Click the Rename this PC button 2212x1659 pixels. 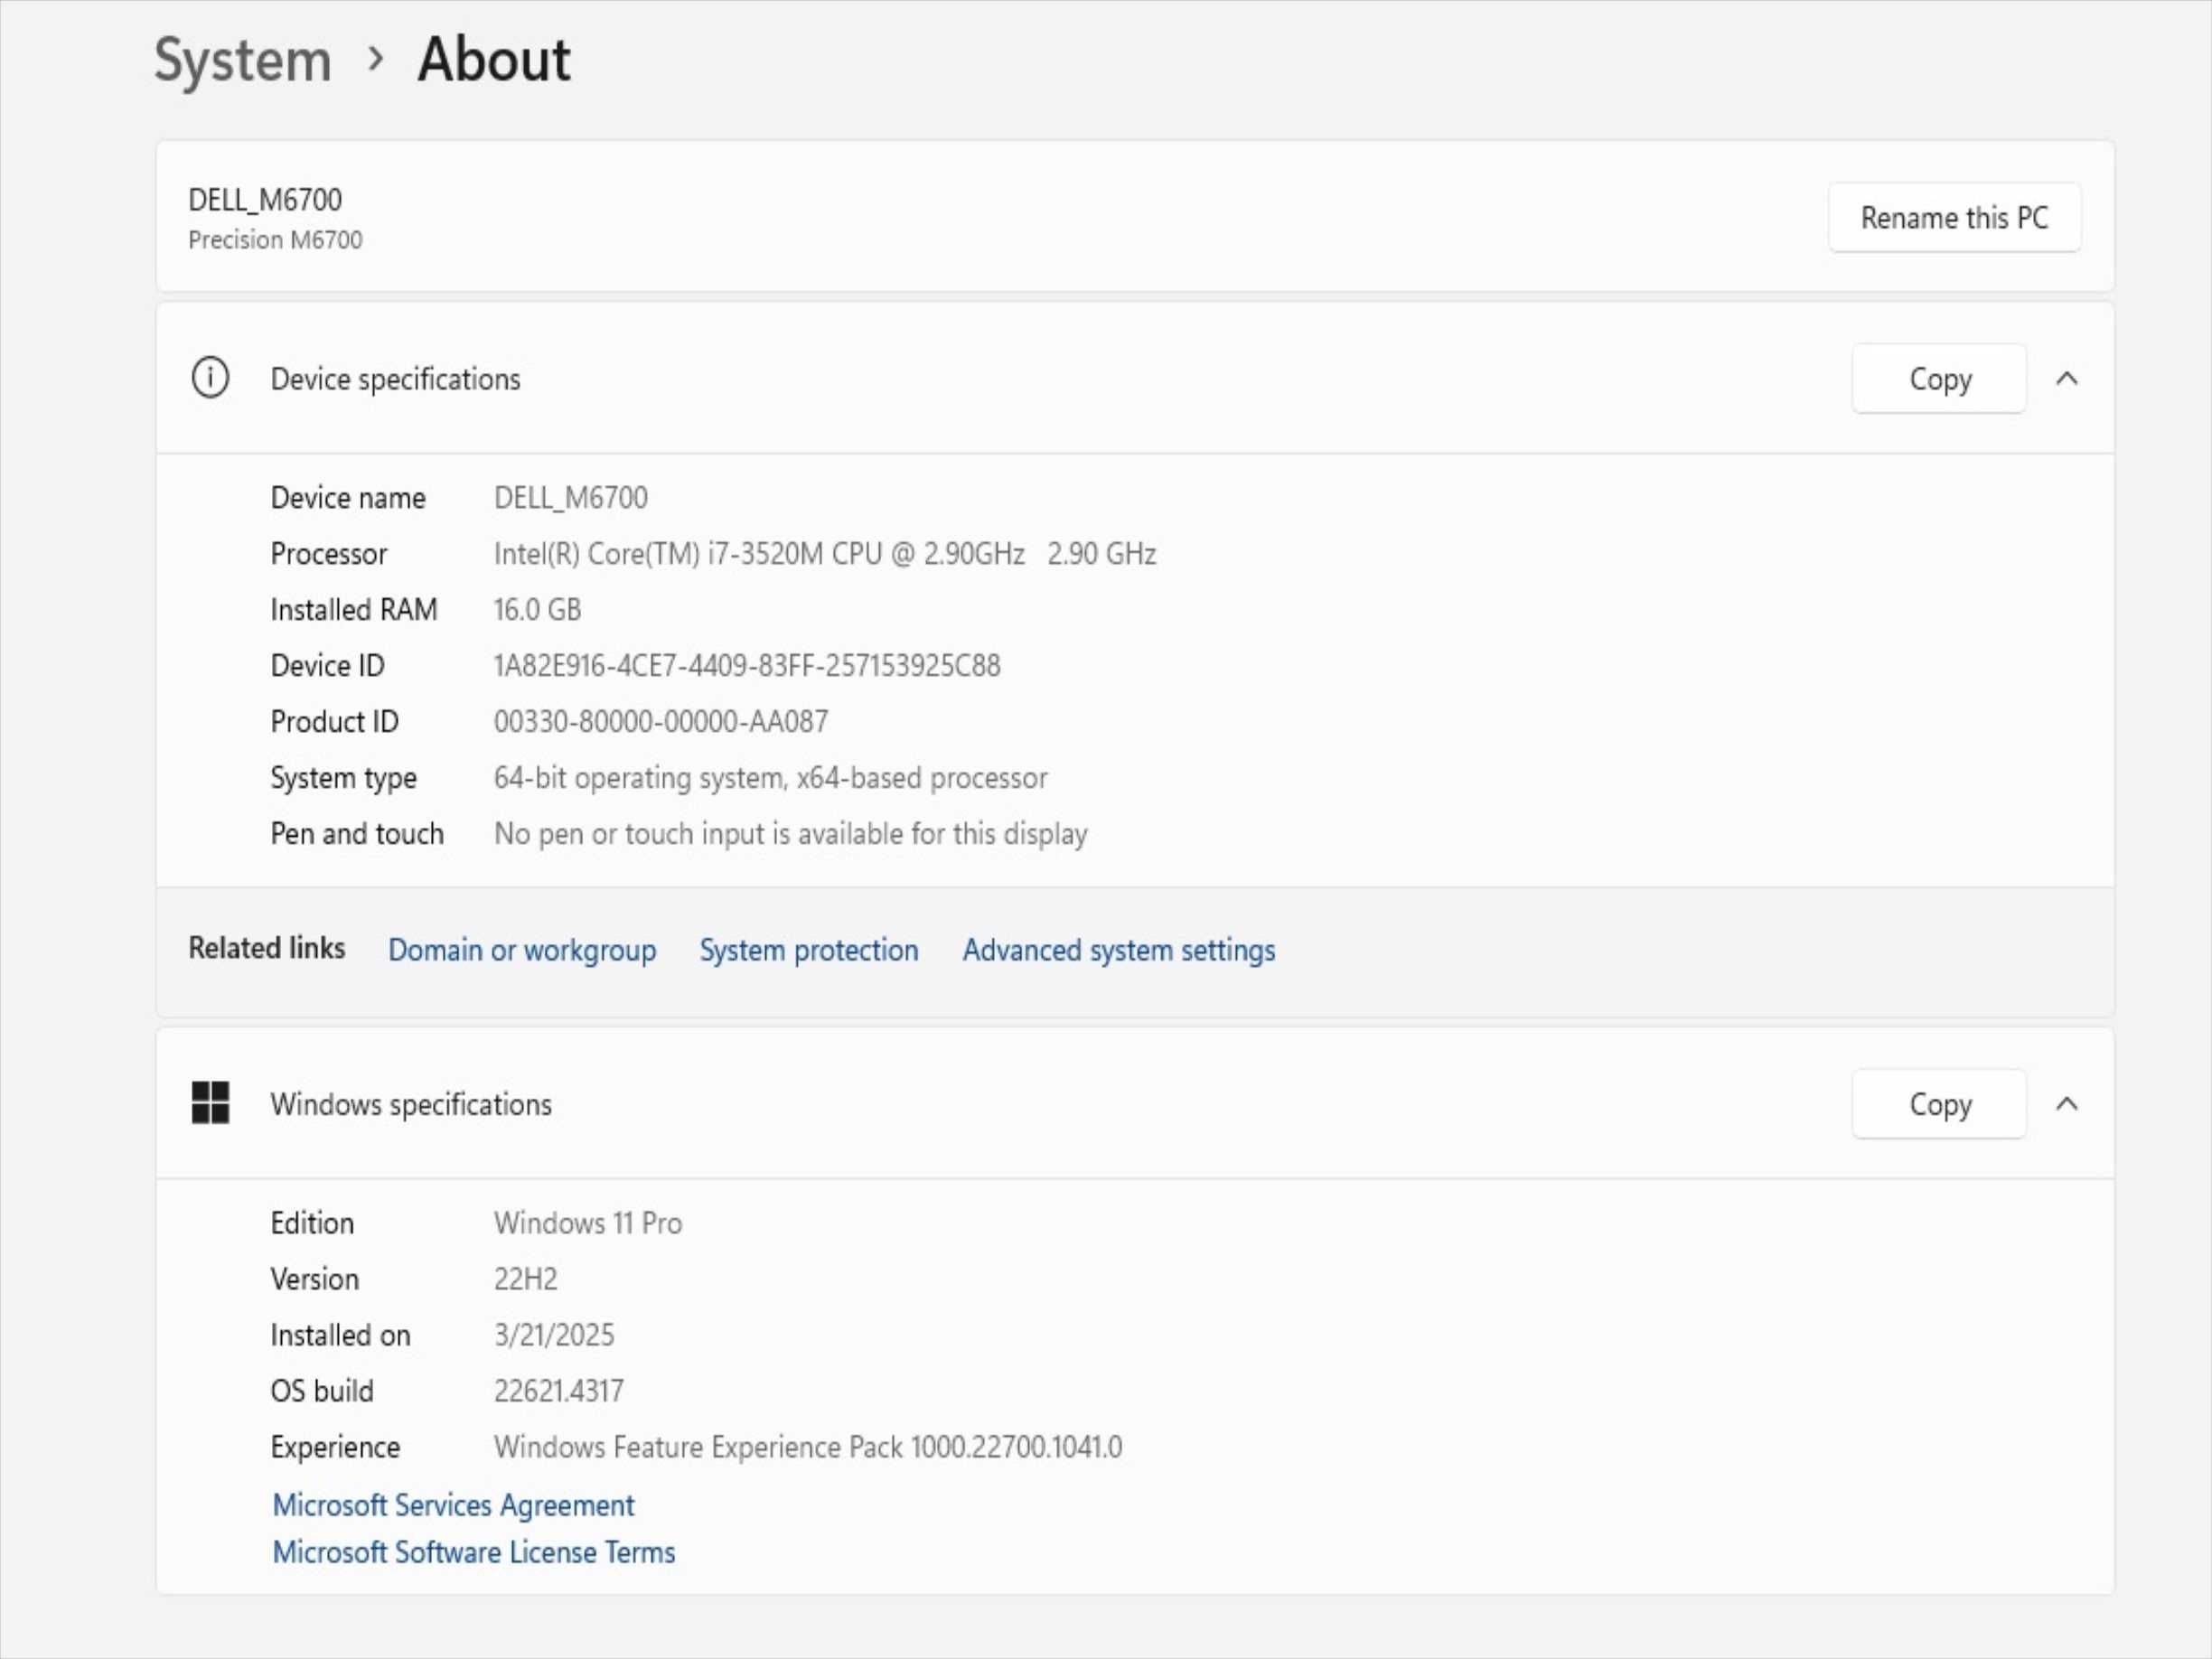[1954, 217]
